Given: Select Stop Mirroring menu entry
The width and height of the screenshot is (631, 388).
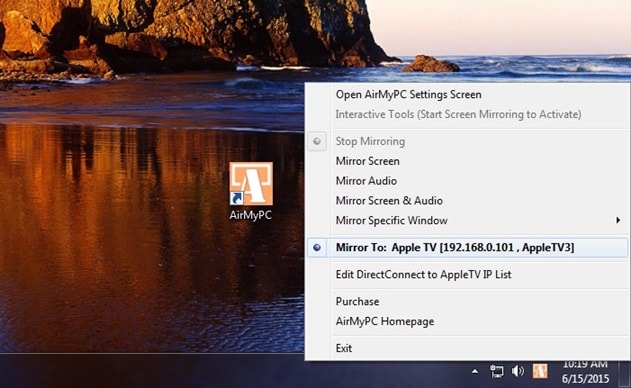Looking at the screenshot, I should [370, 141].
